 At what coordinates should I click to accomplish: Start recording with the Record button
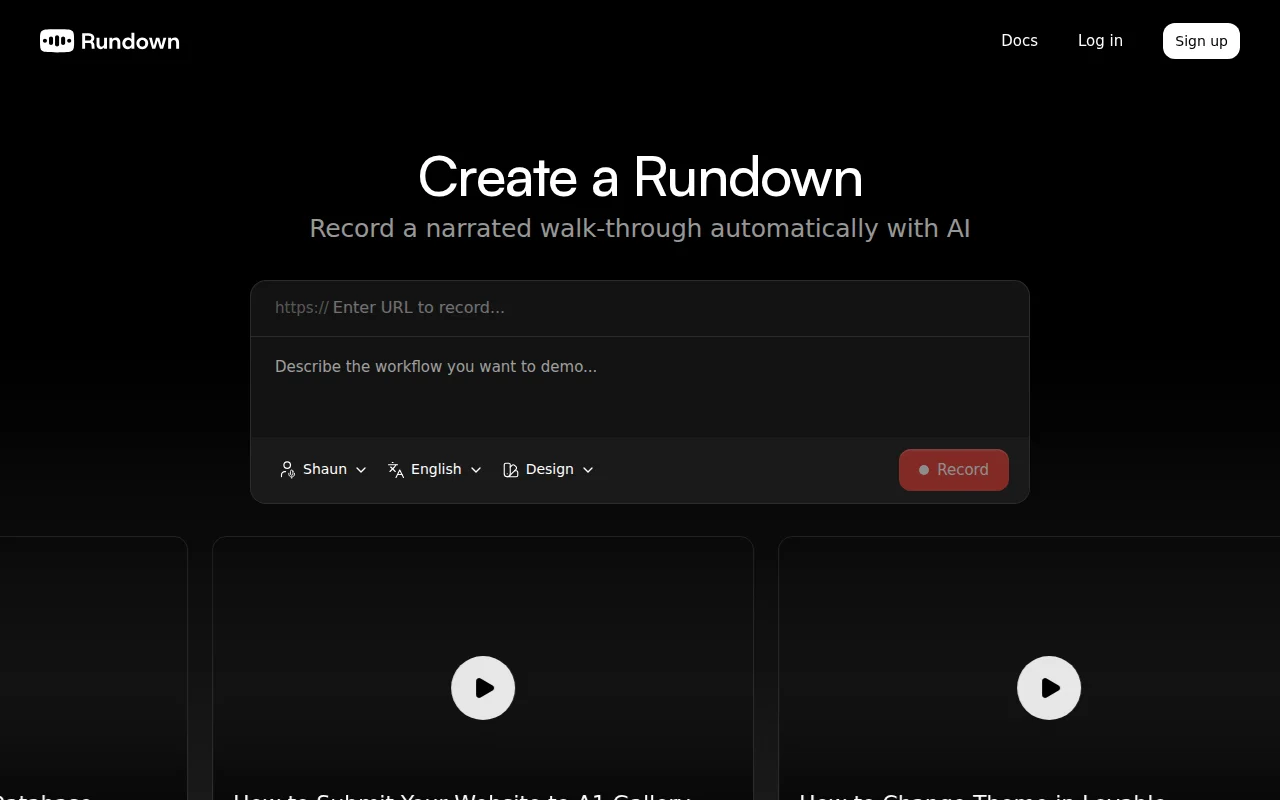click(x=954, y=470)
